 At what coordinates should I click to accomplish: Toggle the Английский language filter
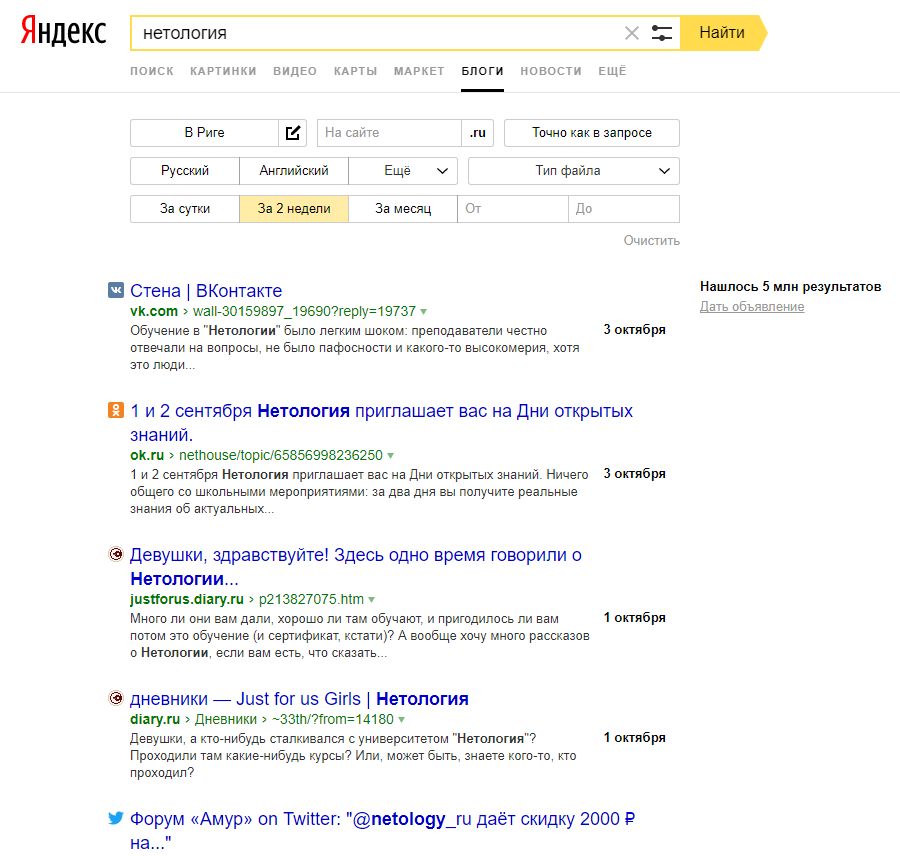pos(294,171)
